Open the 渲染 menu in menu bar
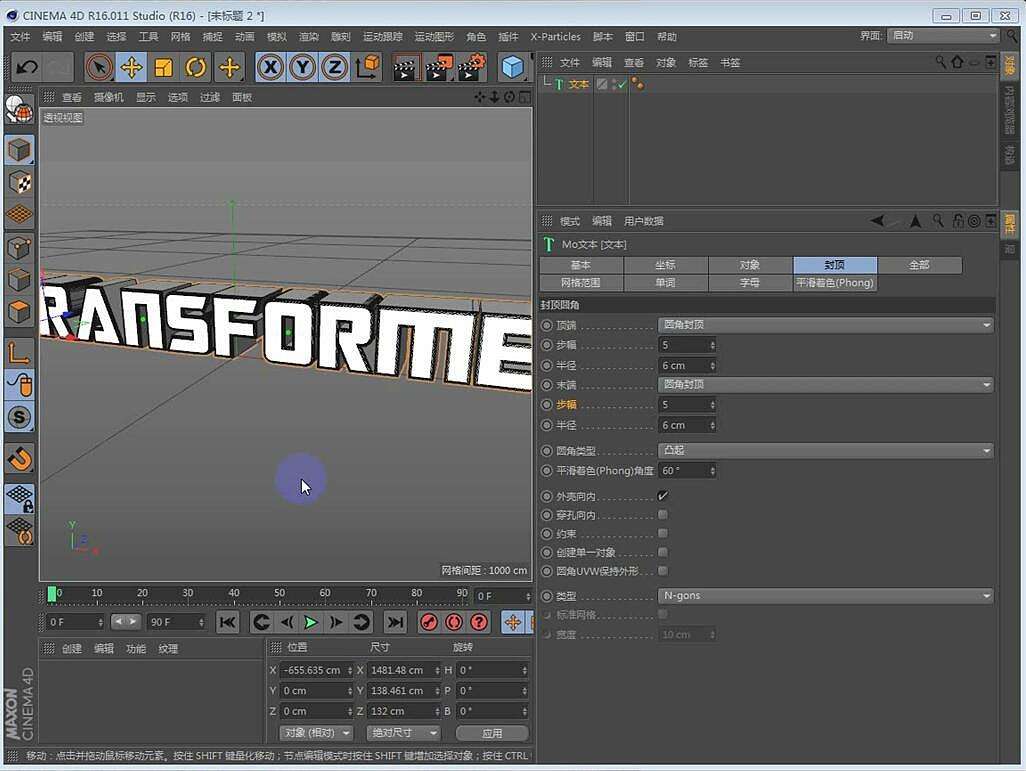The width and height of the screenshot is (1026, 771). 308,37
